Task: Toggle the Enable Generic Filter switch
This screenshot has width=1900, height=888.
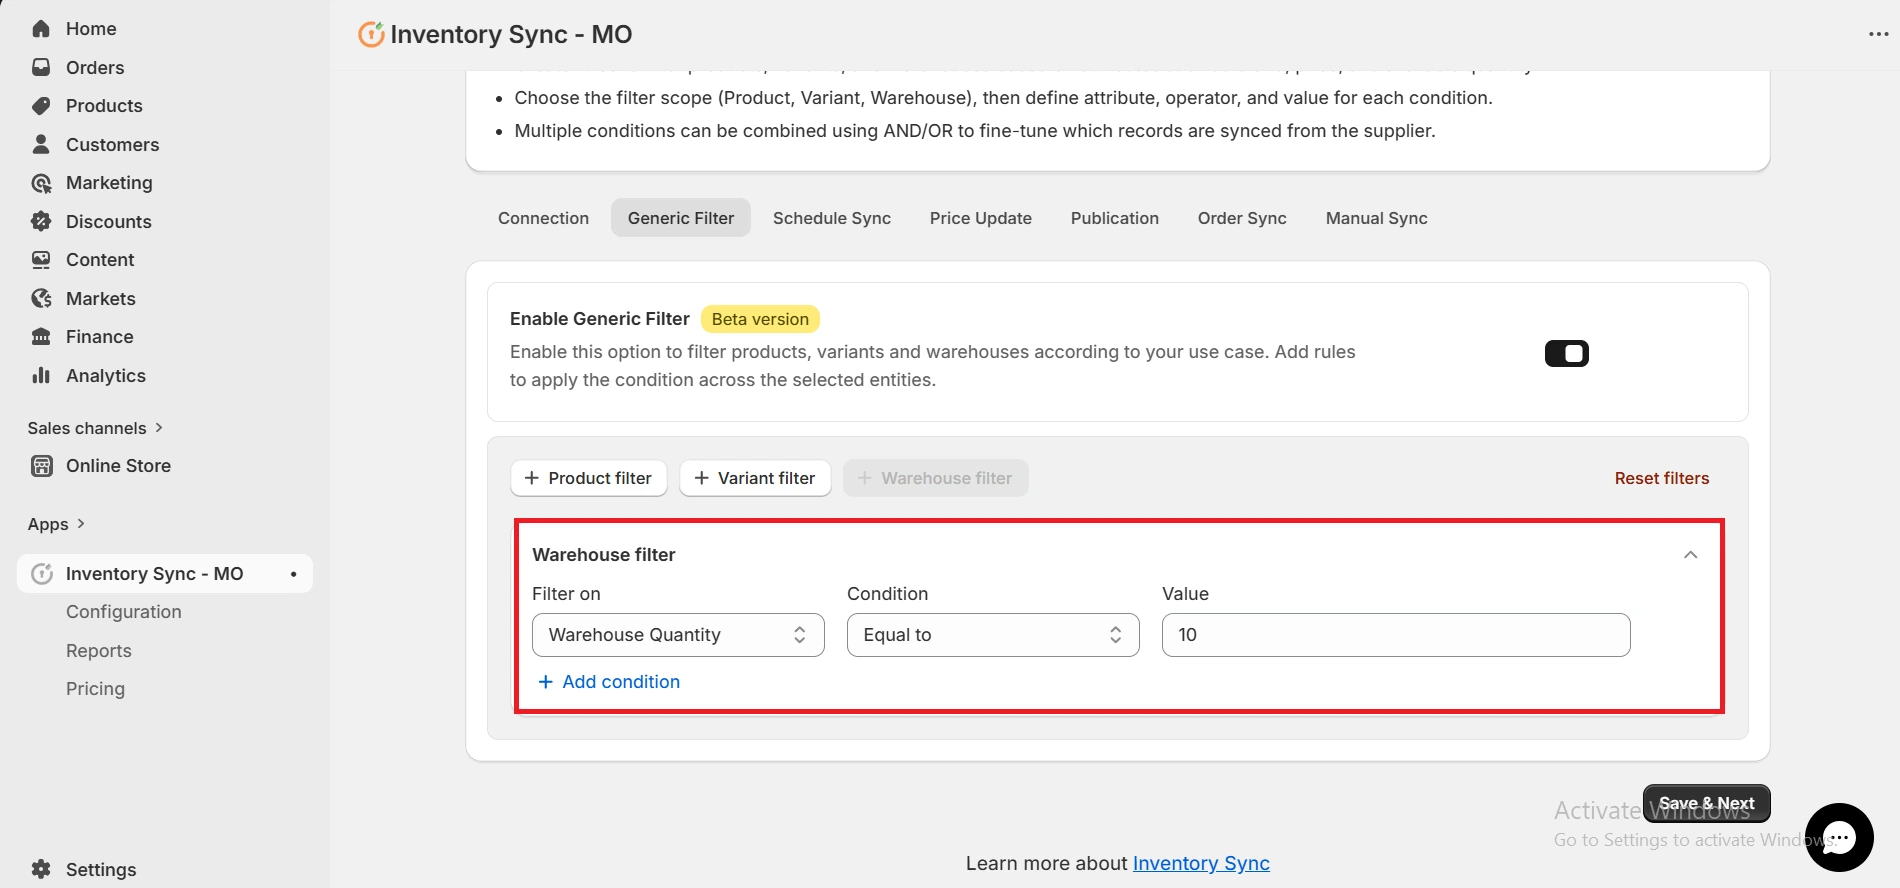Action: tap(1566, 353)
